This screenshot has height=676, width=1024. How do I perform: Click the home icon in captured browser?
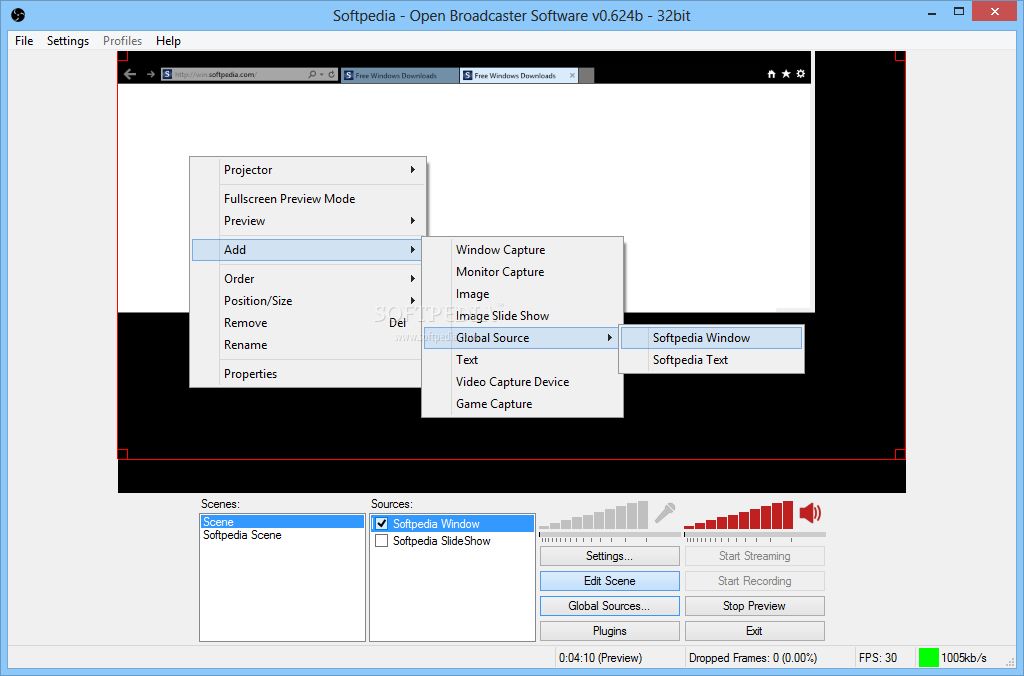771,74
